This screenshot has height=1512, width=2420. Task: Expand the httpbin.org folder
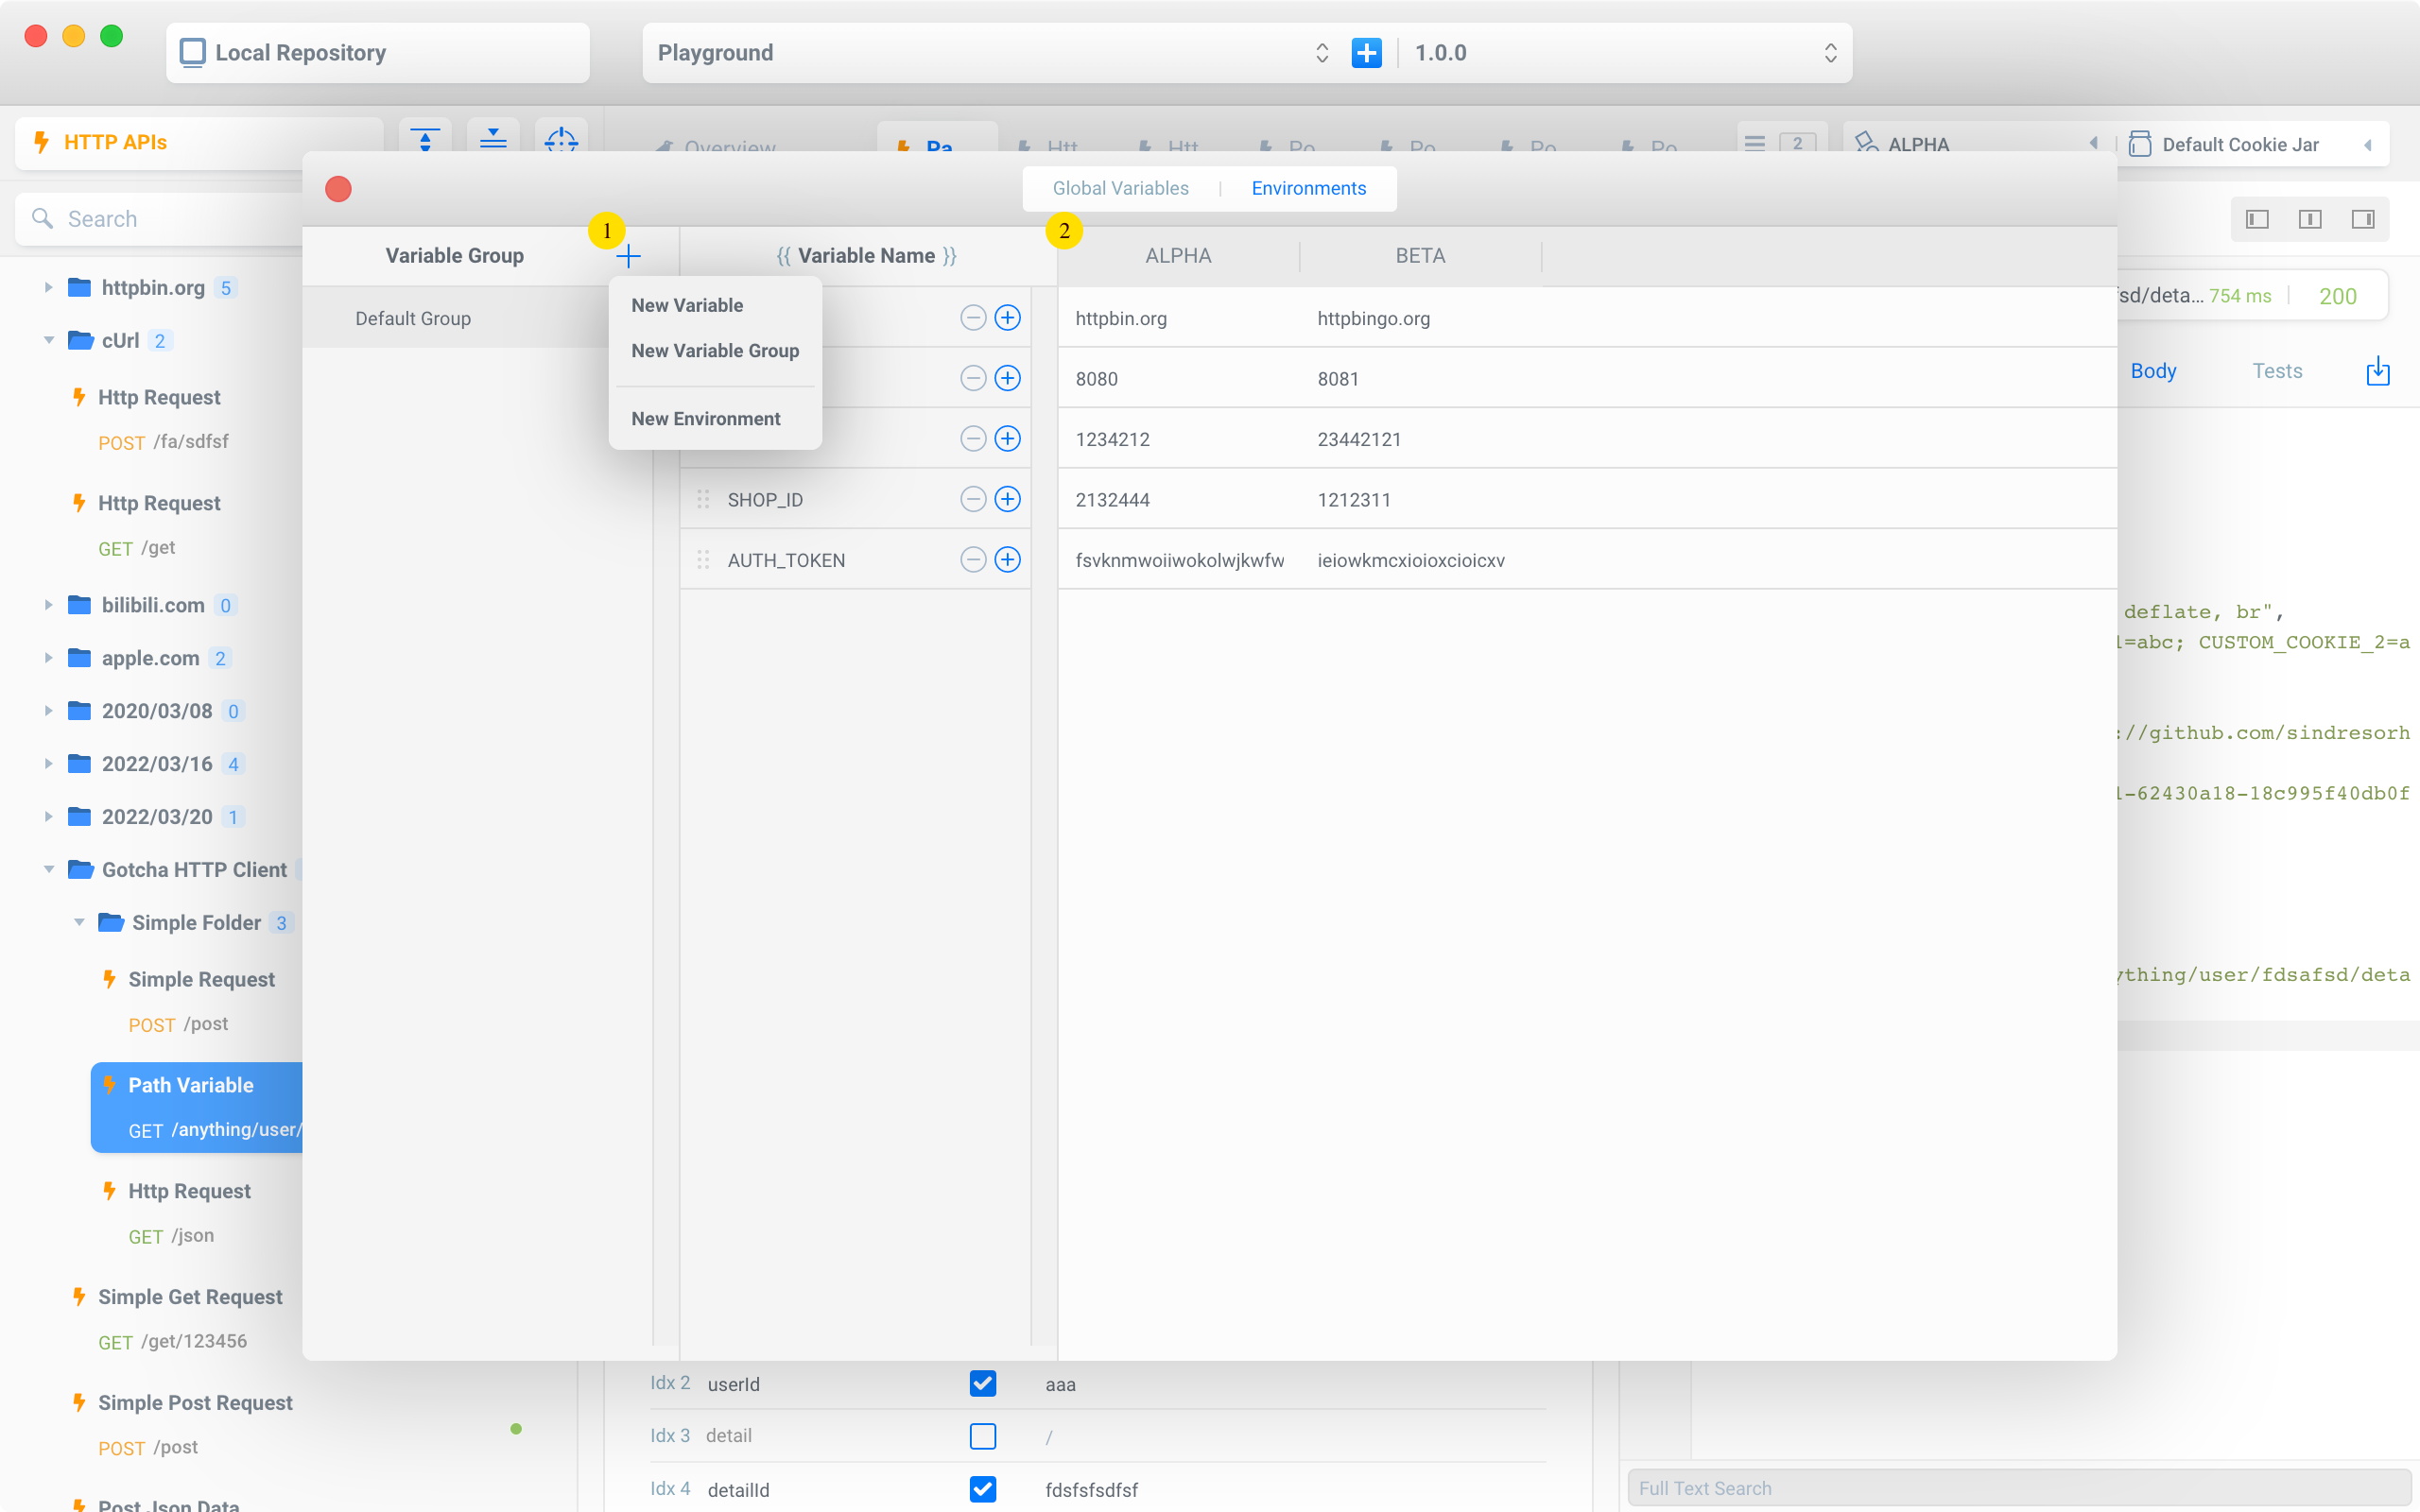pyautogui.click(x=48, y=288)
